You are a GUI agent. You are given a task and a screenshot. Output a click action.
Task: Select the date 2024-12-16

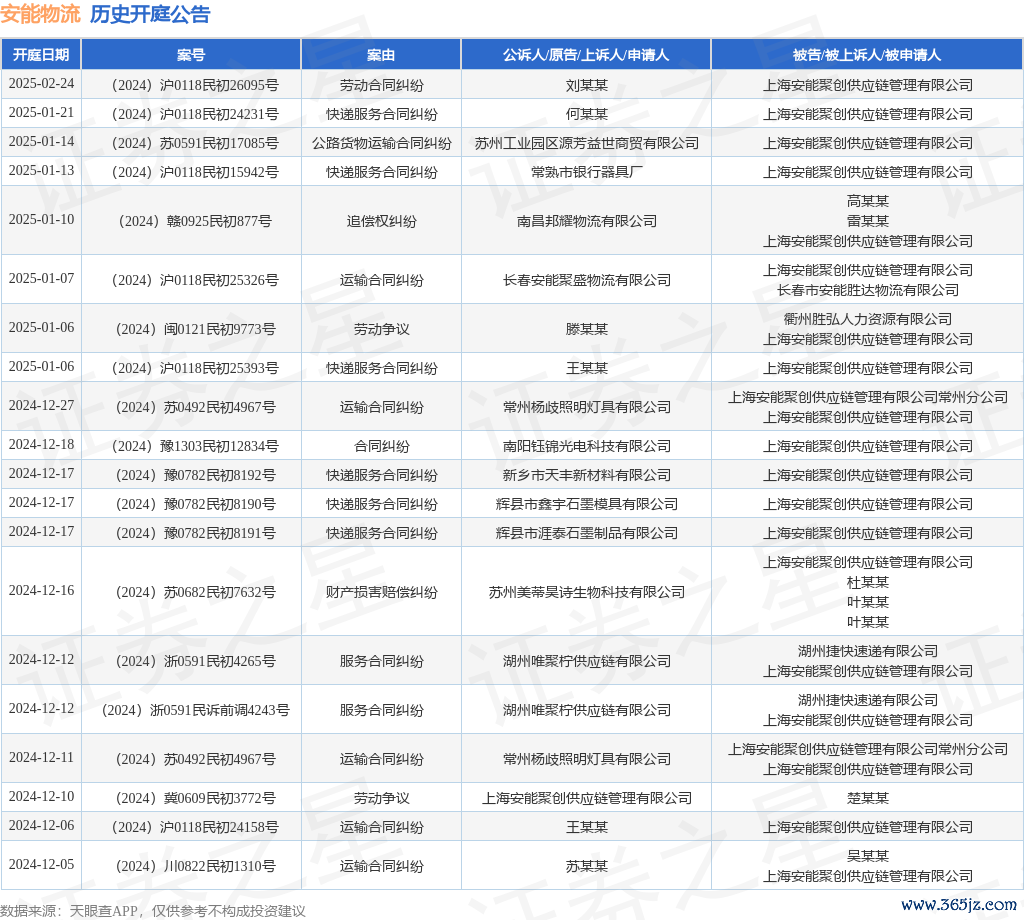tap(41, 590)
